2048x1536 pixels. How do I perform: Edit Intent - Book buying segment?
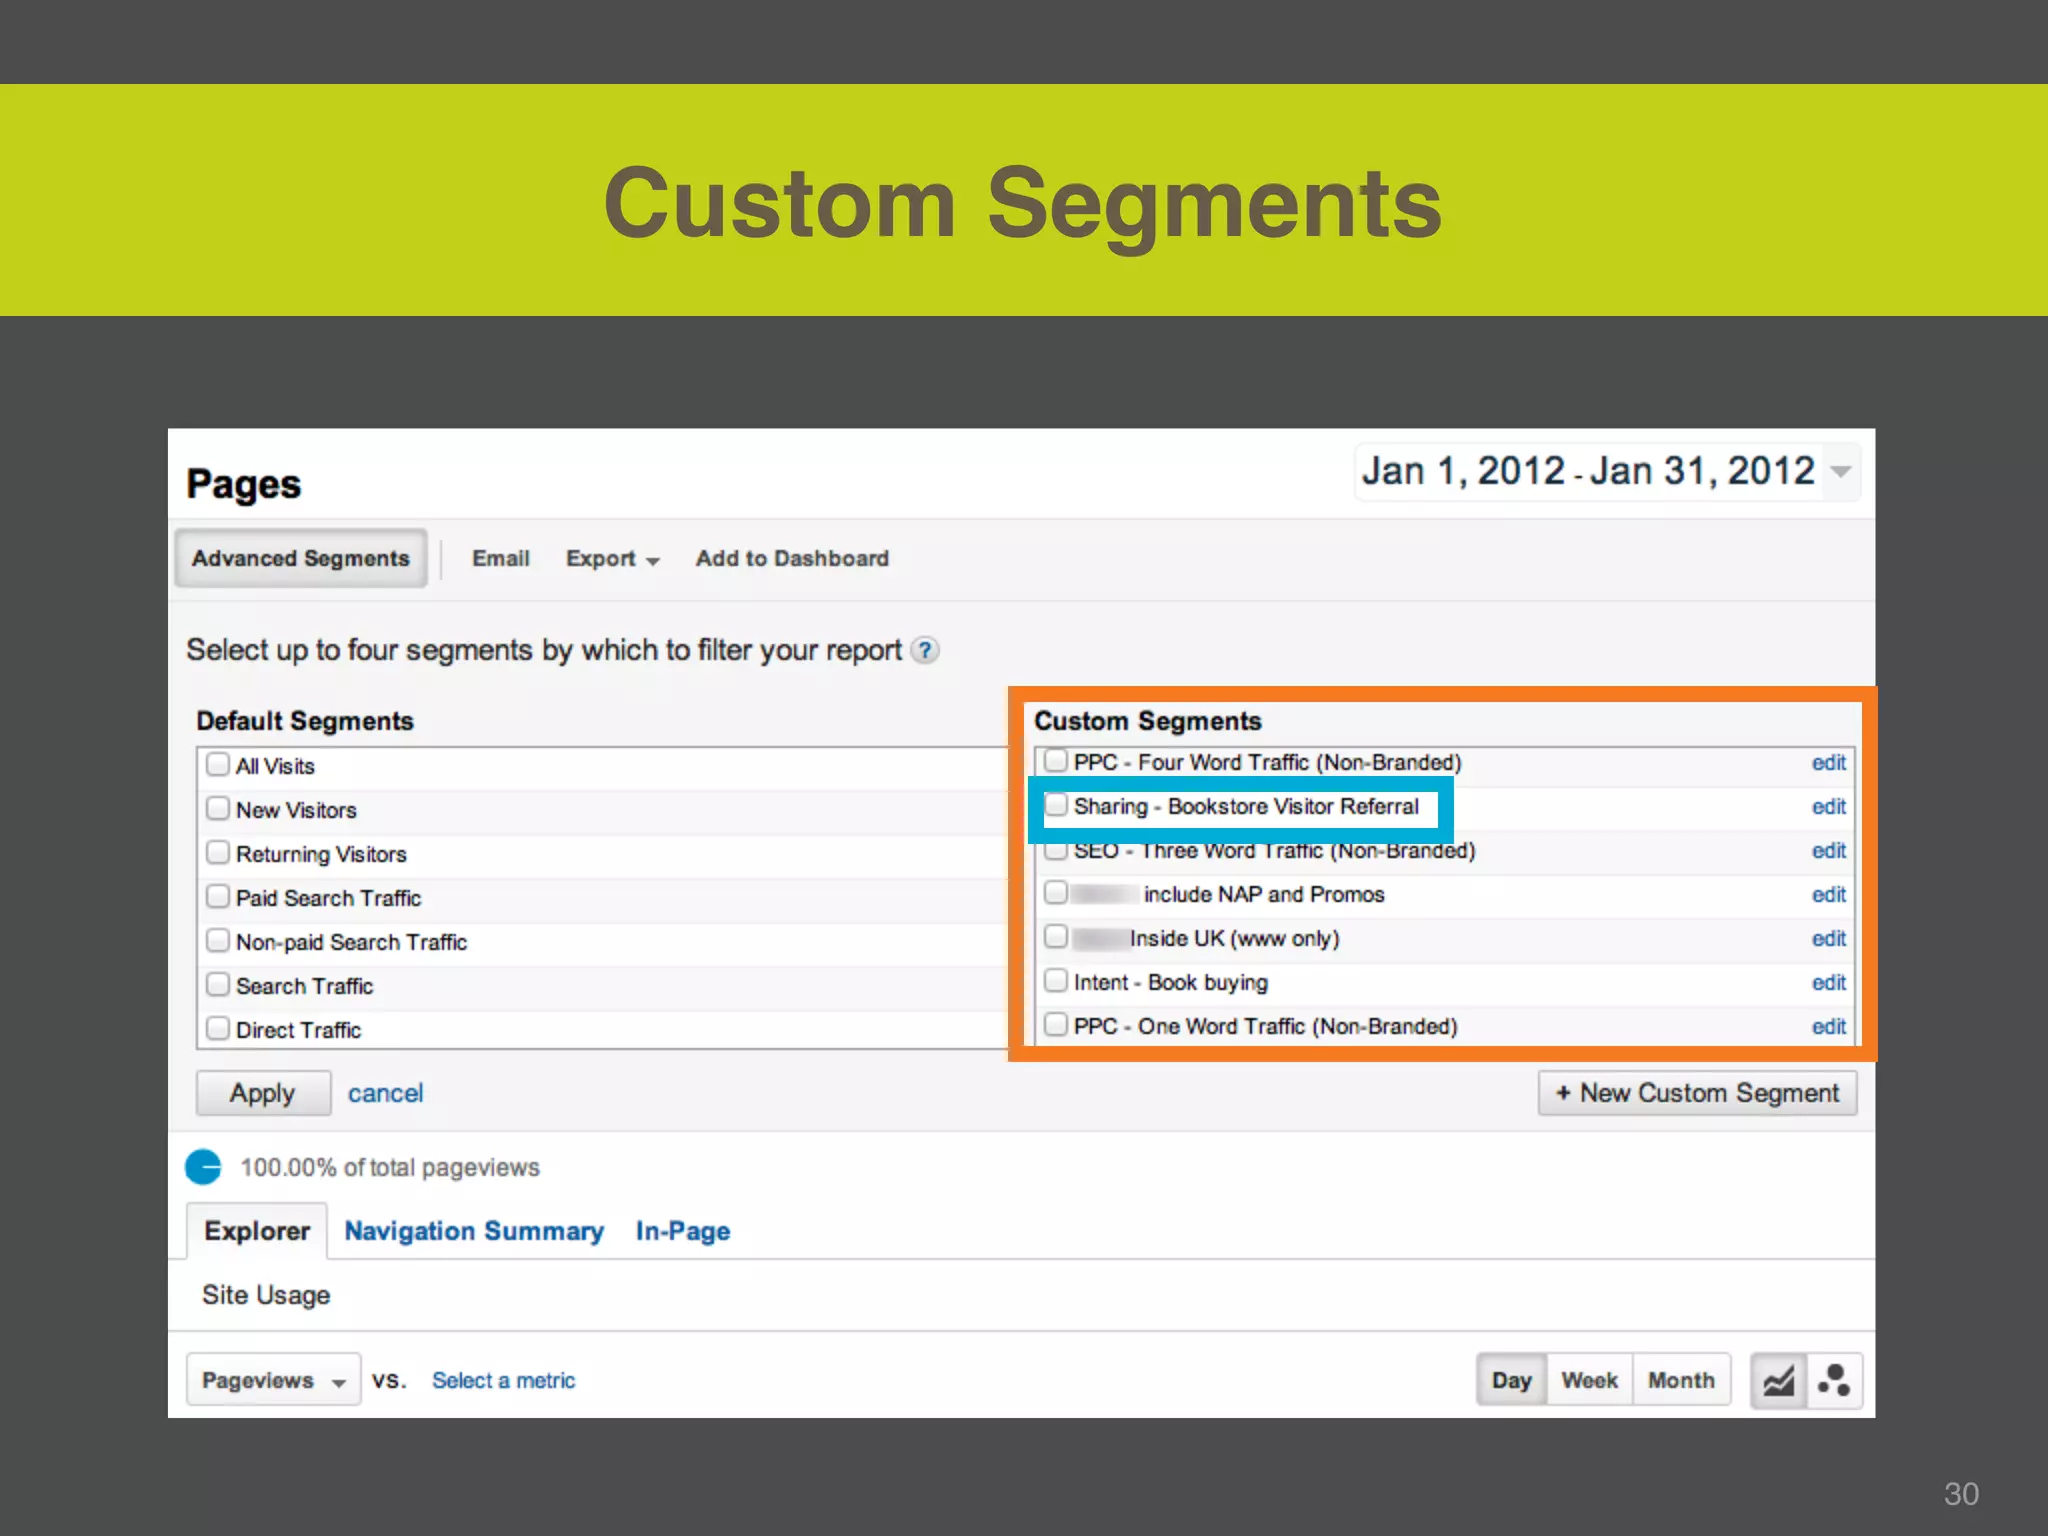[x=1829, y=983]
